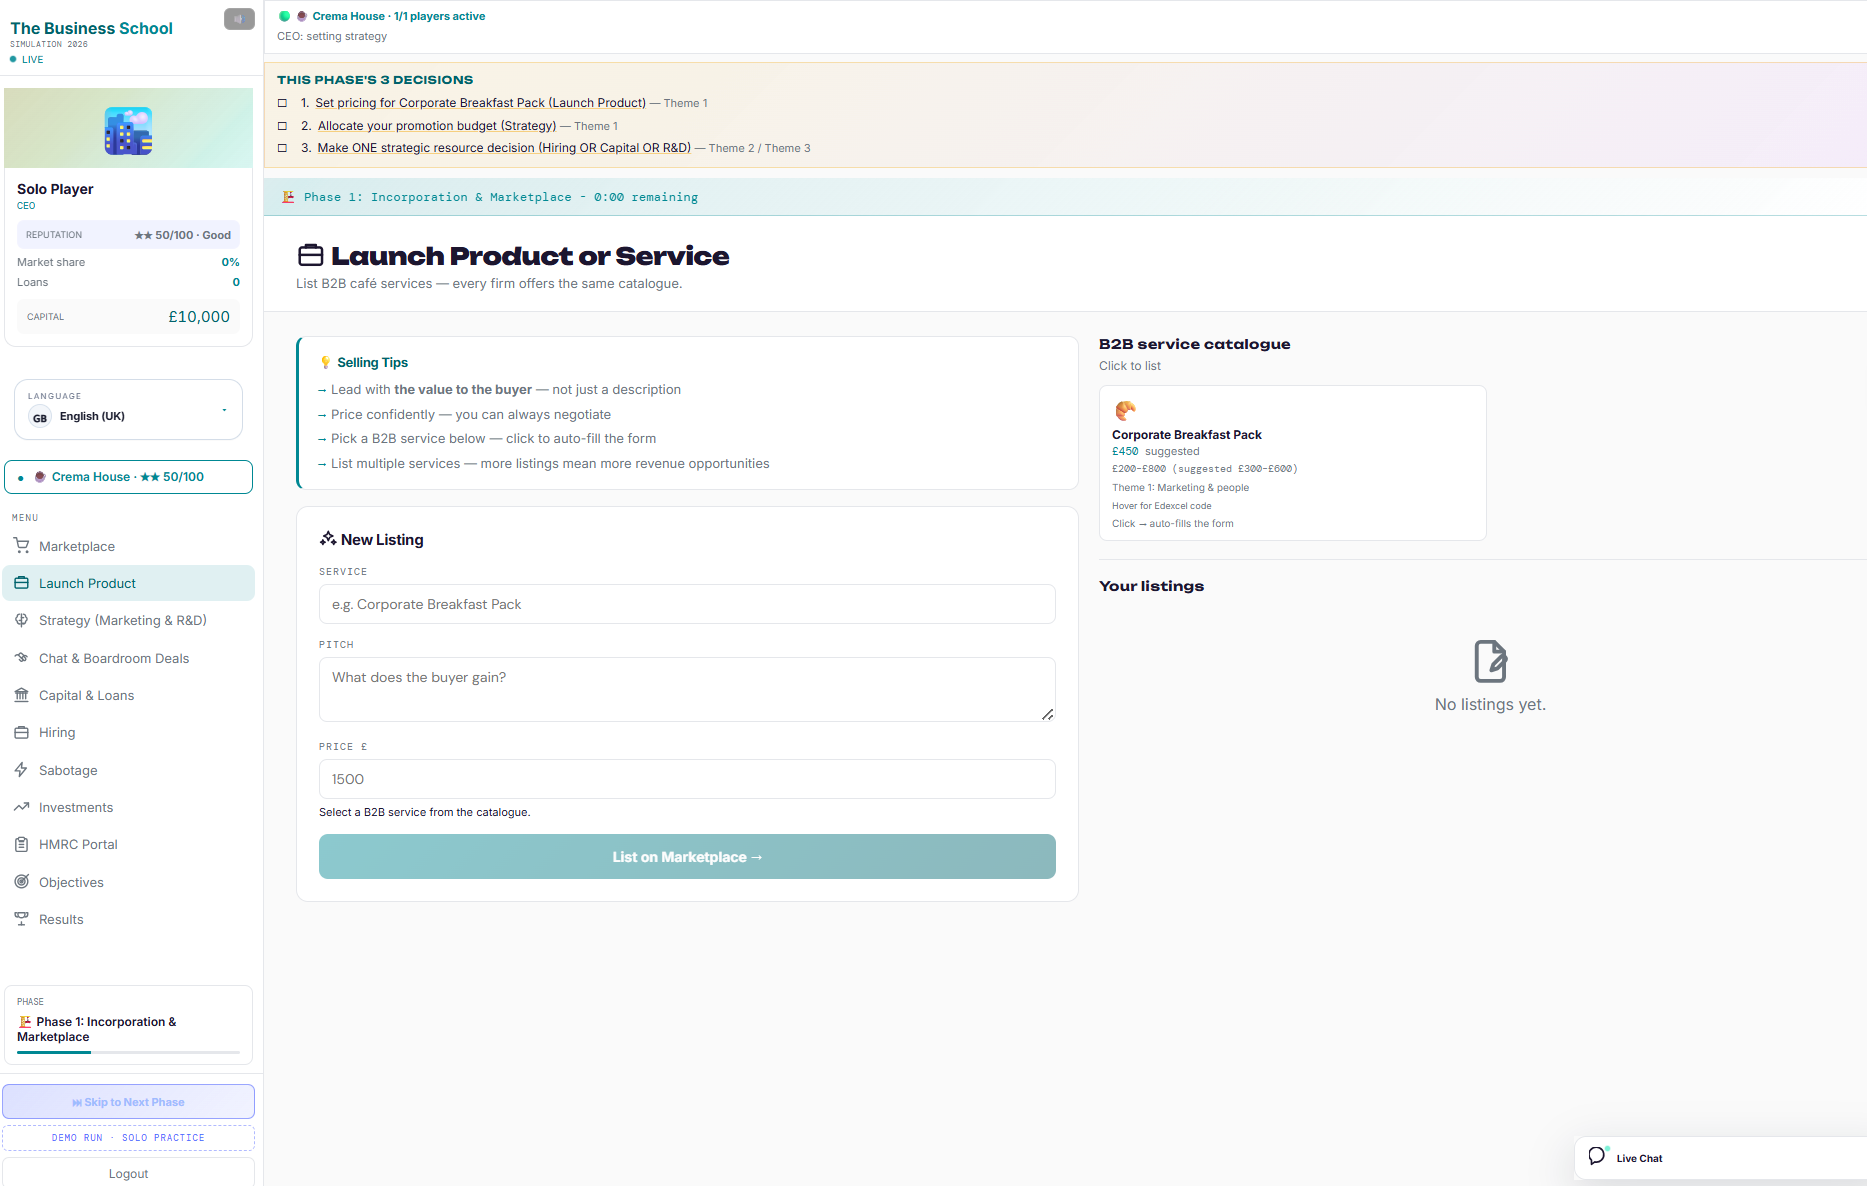Click the Strategy lightbulb icon in menu
The width and height of the screenshot is (1867, 1186).
point(21,620)
